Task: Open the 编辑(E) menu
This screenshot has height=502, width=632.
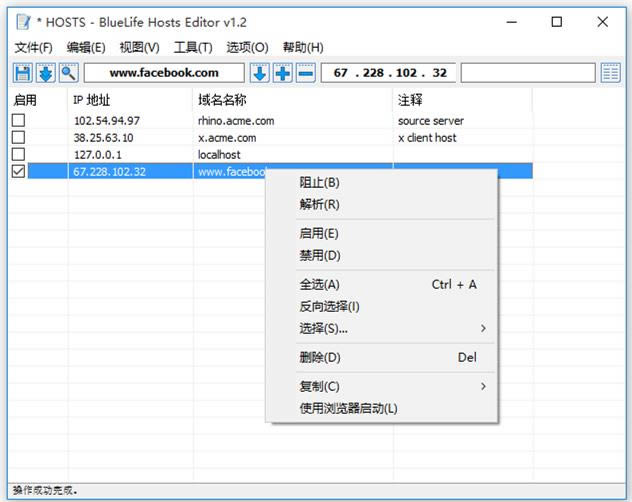Action: click(86, 48)
